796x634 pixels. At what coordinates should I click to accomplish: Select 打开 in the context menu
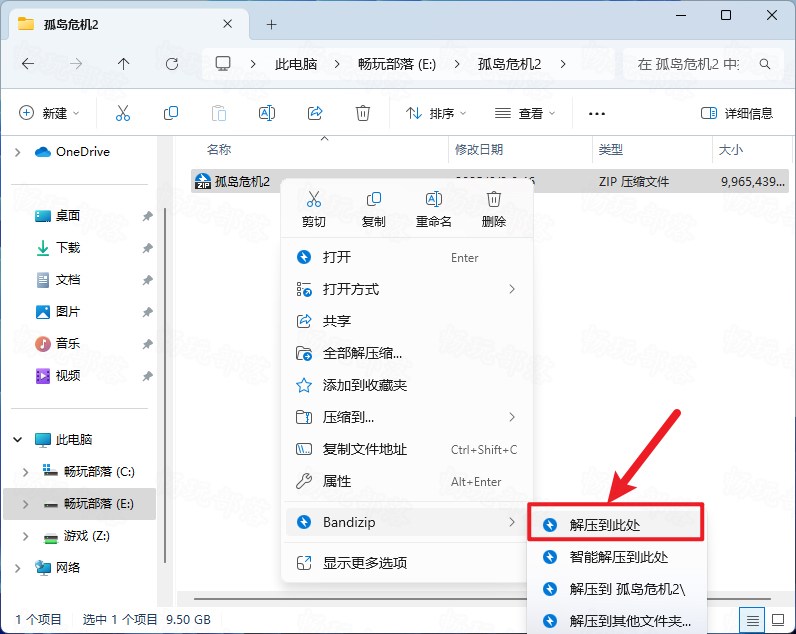(407, 257)
